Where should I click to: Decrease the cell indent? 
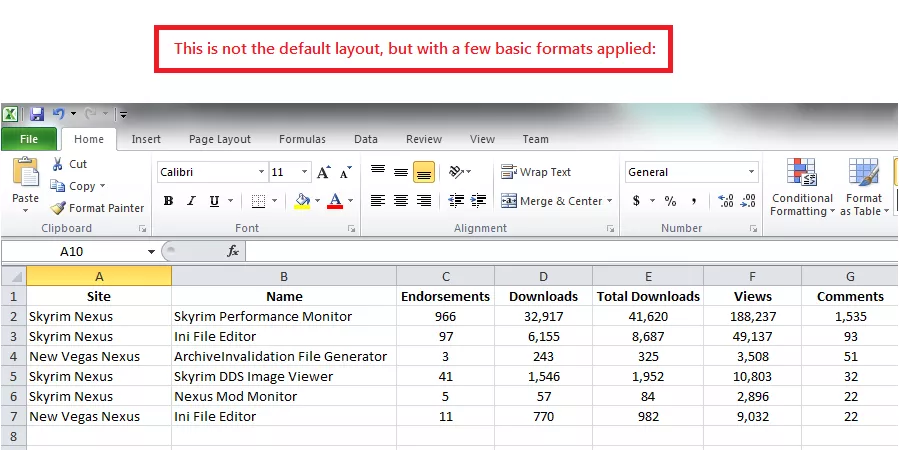456,201
